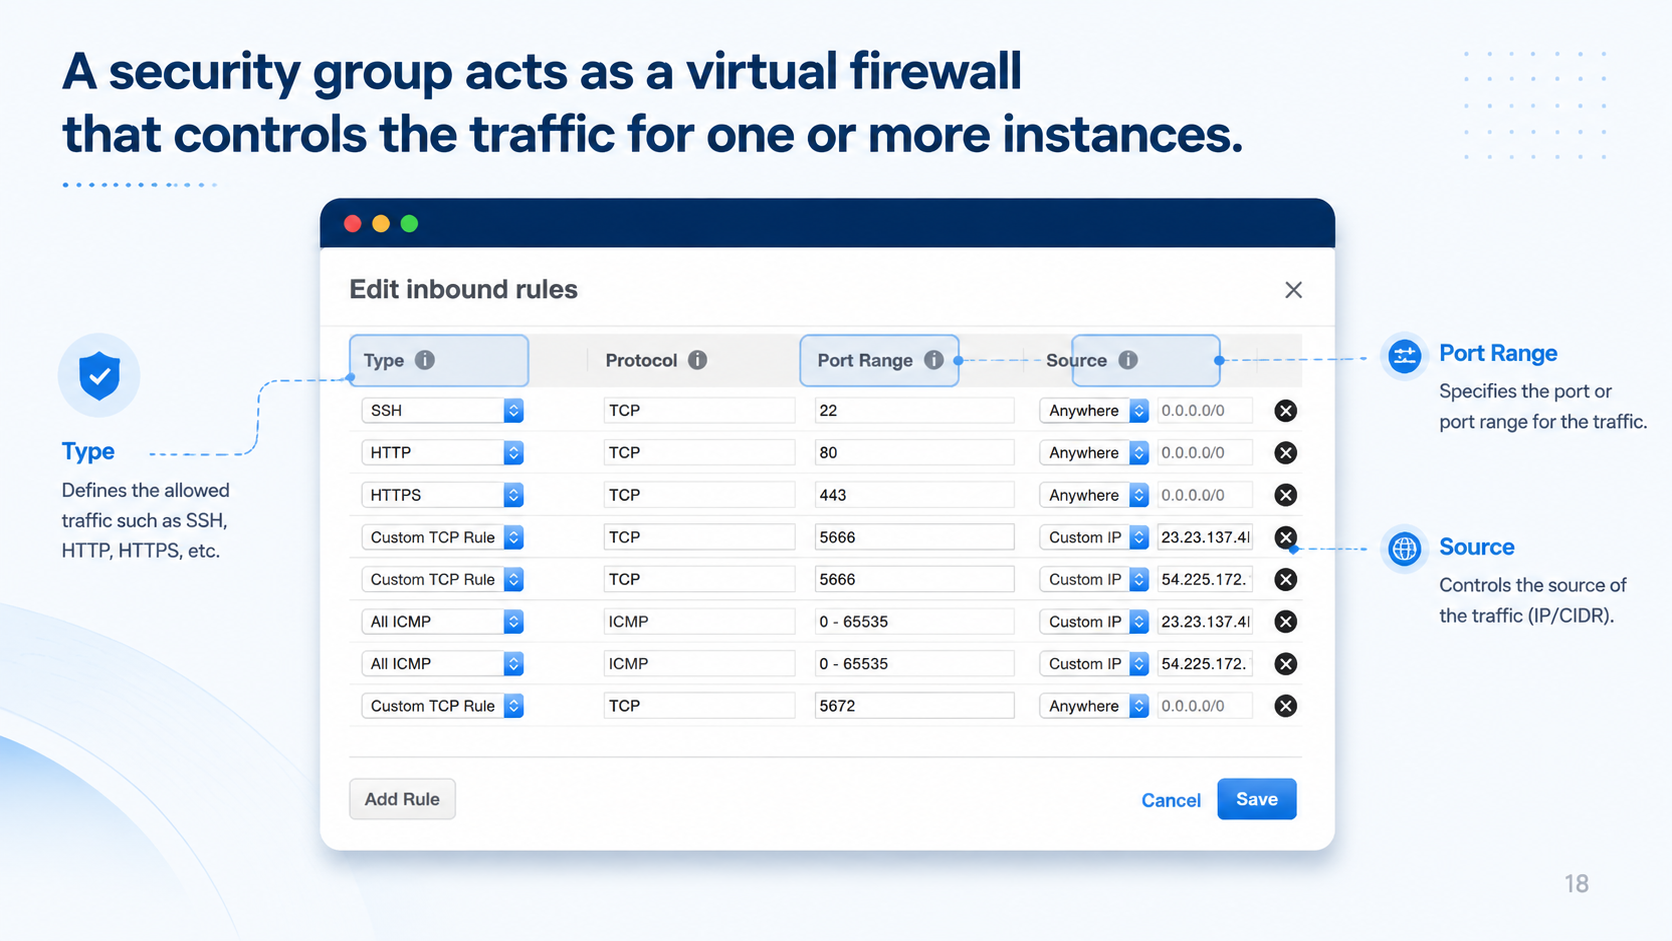
Task: Delete the 5666 rule for 54.225.172 source
Action: coord(1286,579)
